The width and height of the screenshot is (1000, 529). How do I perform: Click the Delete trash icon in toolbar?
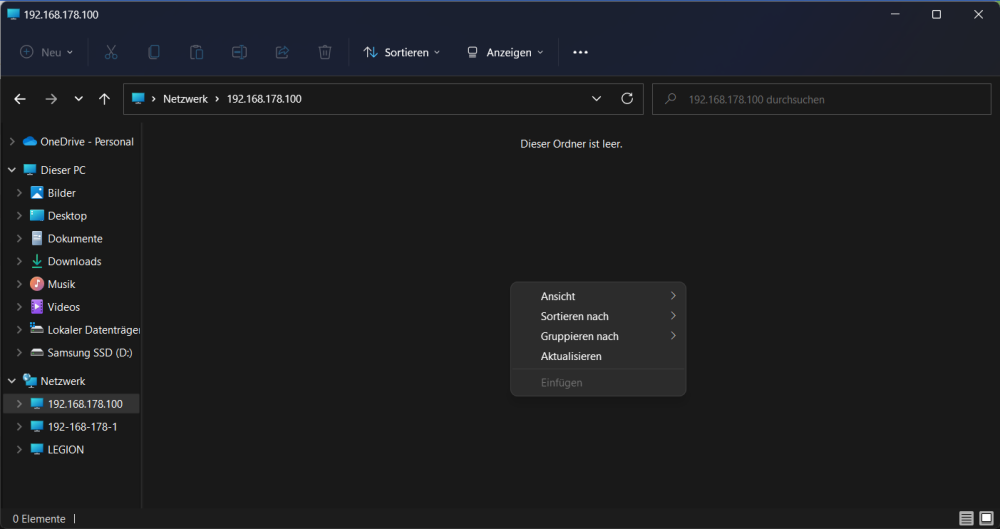pos(325,52)
